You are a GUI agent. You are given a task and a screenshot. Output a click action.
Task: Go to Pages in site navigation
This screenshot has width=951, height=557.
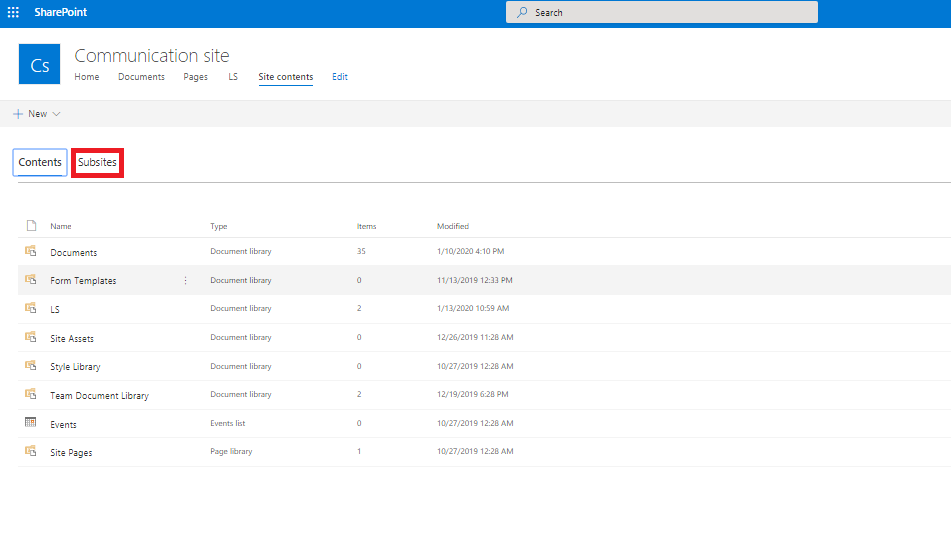pos(195,76)
